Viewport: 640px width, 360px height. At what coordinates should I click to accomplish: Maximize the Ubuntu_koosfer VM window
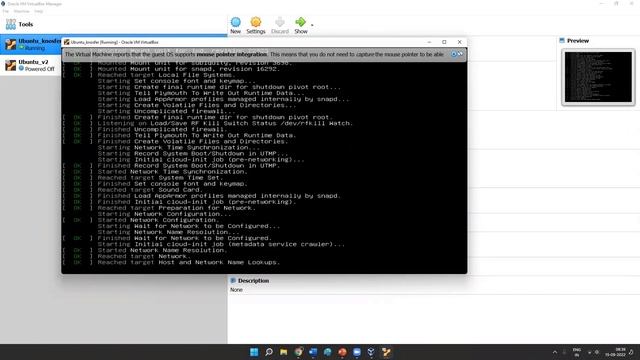444,42
